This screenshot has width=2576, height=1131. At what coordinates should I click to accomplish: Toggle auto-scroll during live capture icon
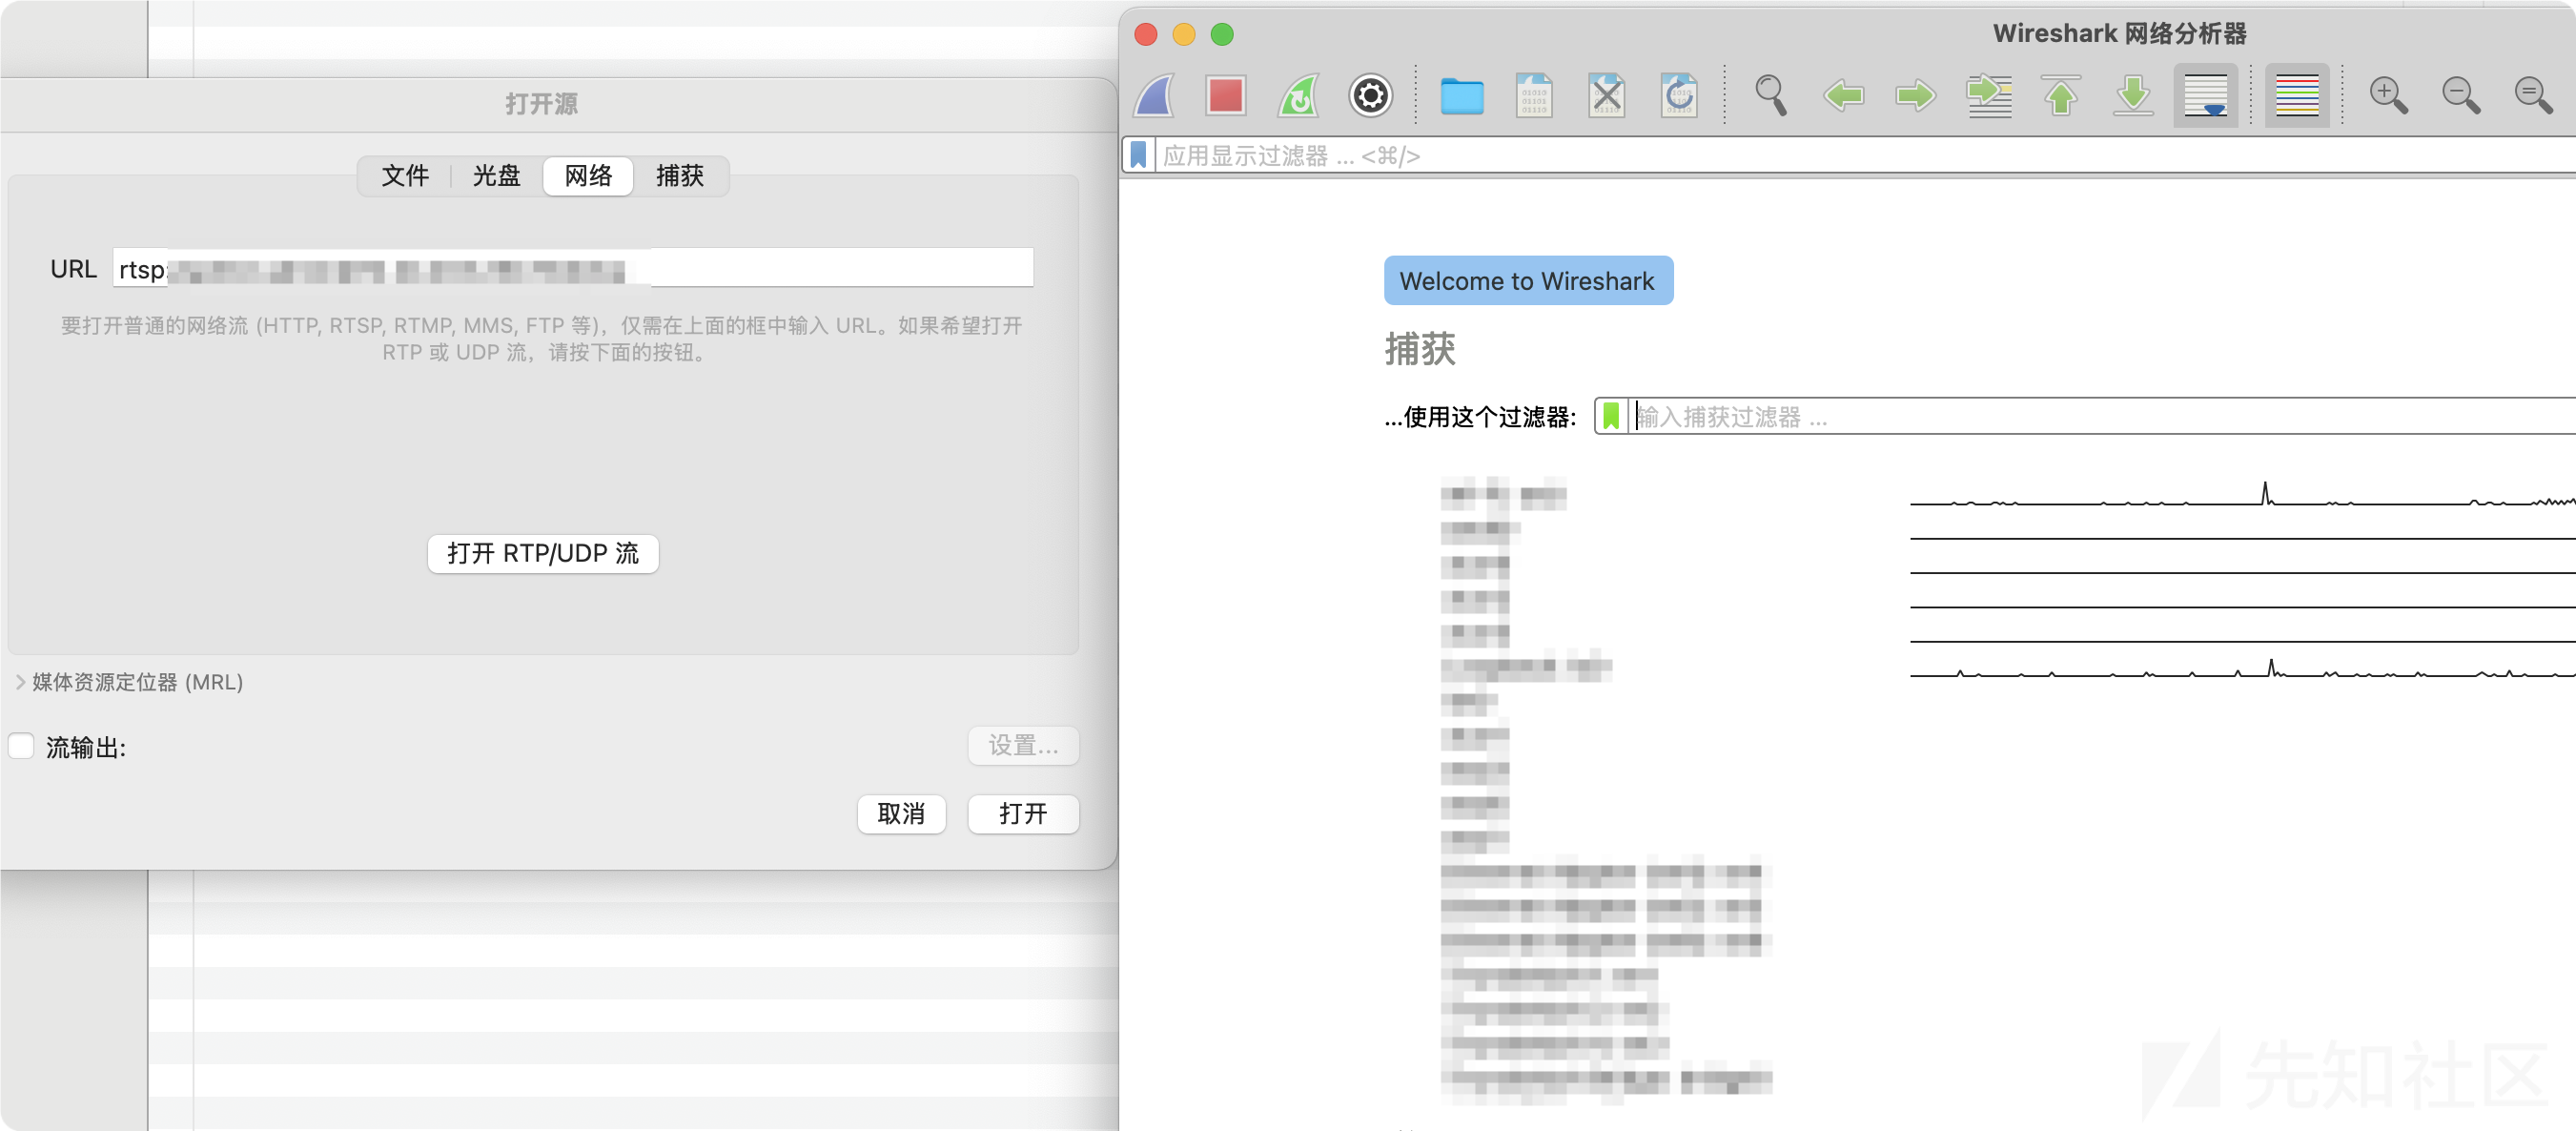2205,96
